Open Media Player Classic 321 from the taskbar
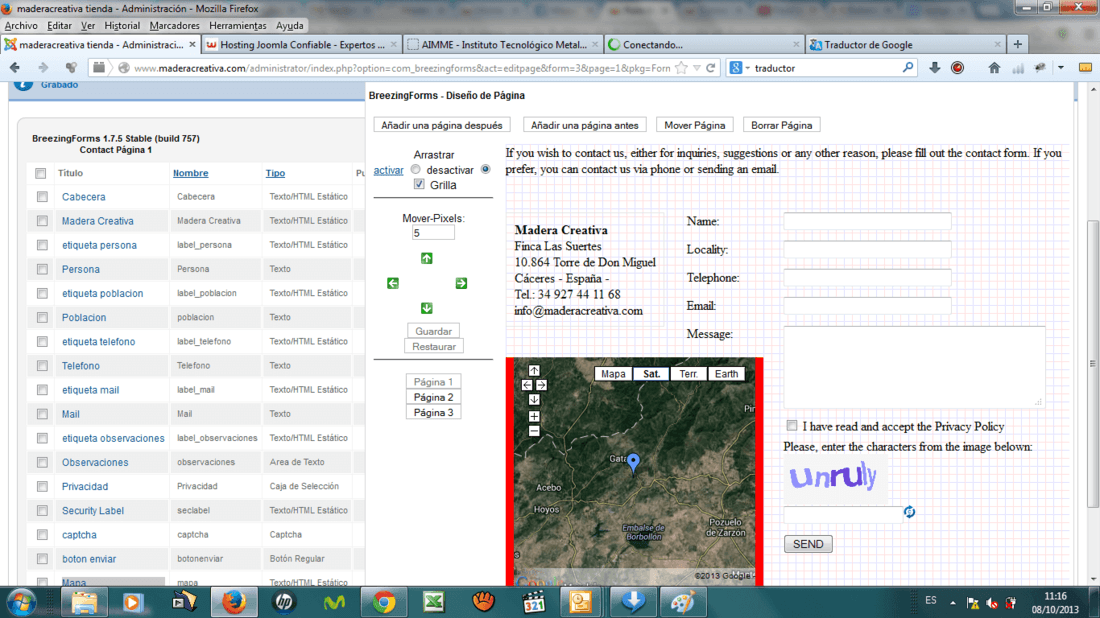 534,602
